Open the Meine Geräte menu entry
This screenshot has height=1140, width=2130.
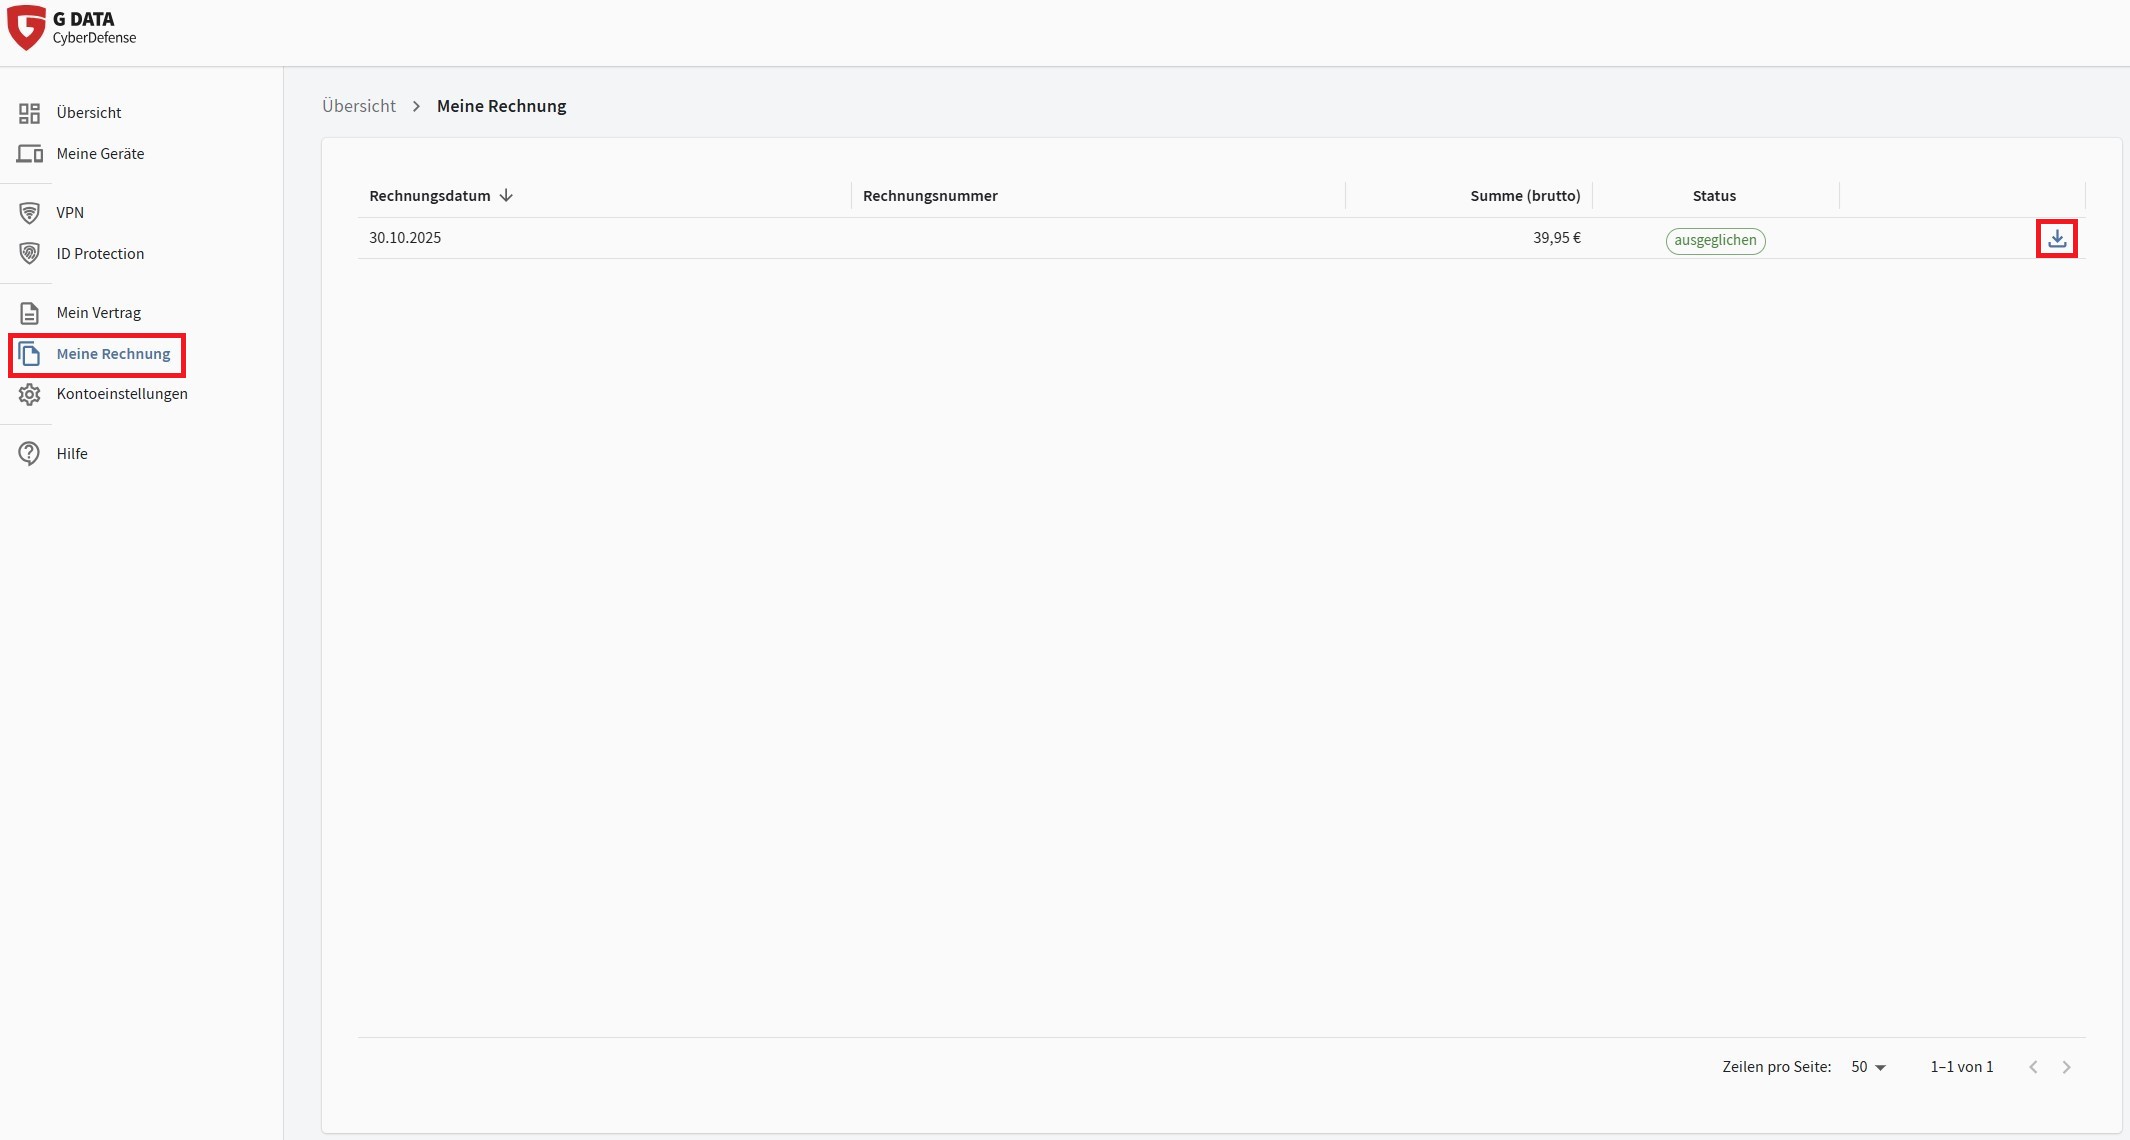[100, 154]
